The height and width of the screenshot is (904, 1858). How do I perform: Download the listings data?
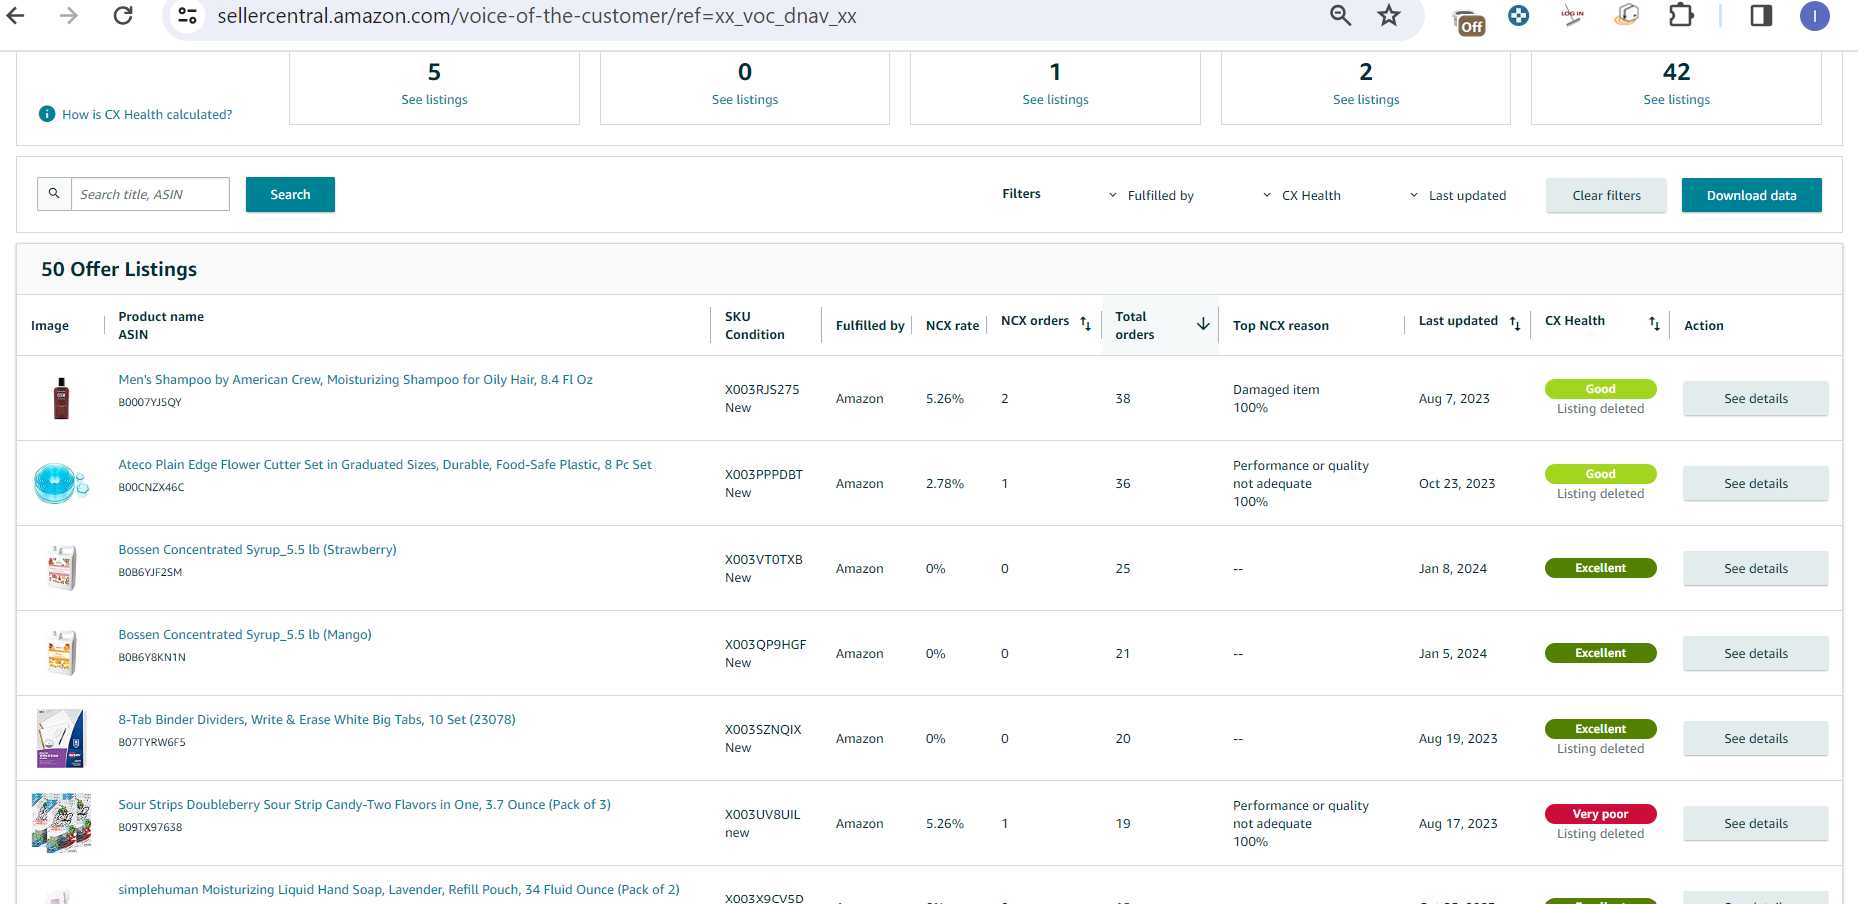[x=1751, y=195]
